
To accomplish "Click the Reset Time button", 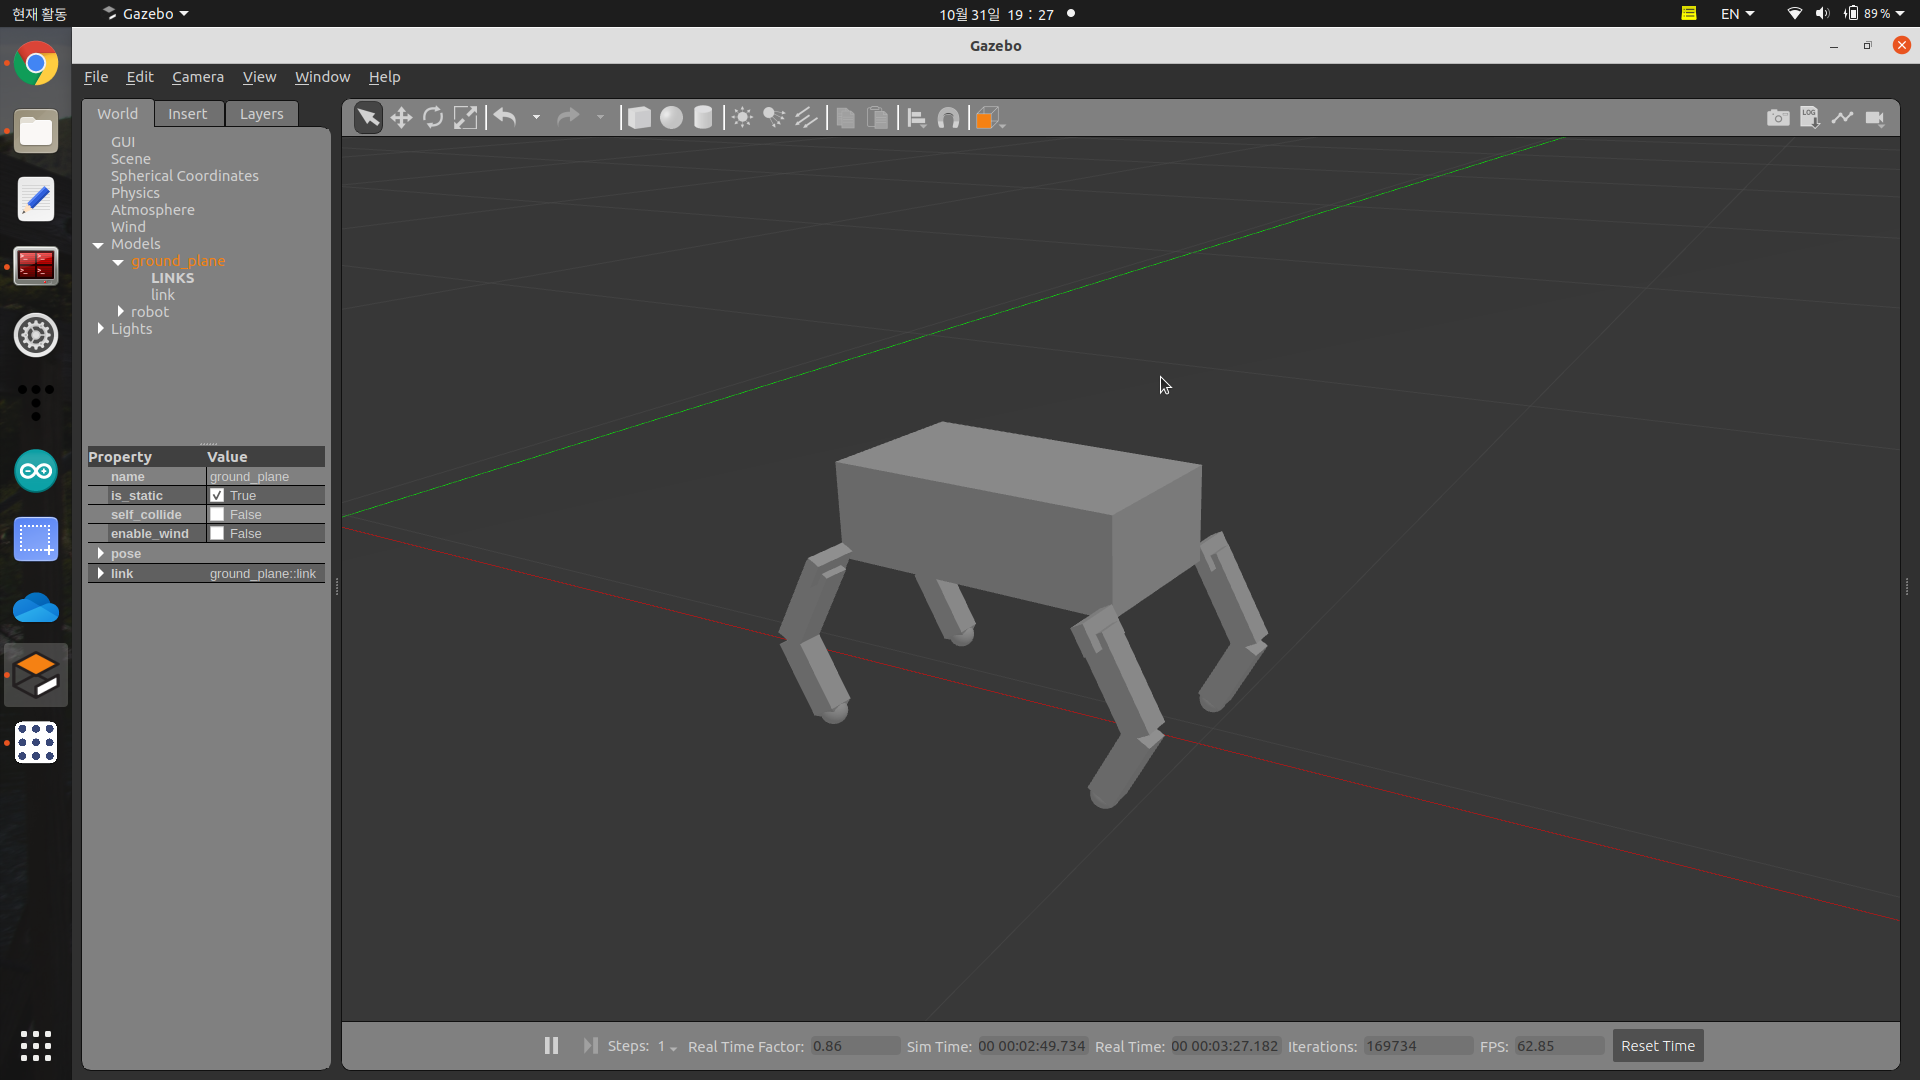I will (x=1657, y=1046).
